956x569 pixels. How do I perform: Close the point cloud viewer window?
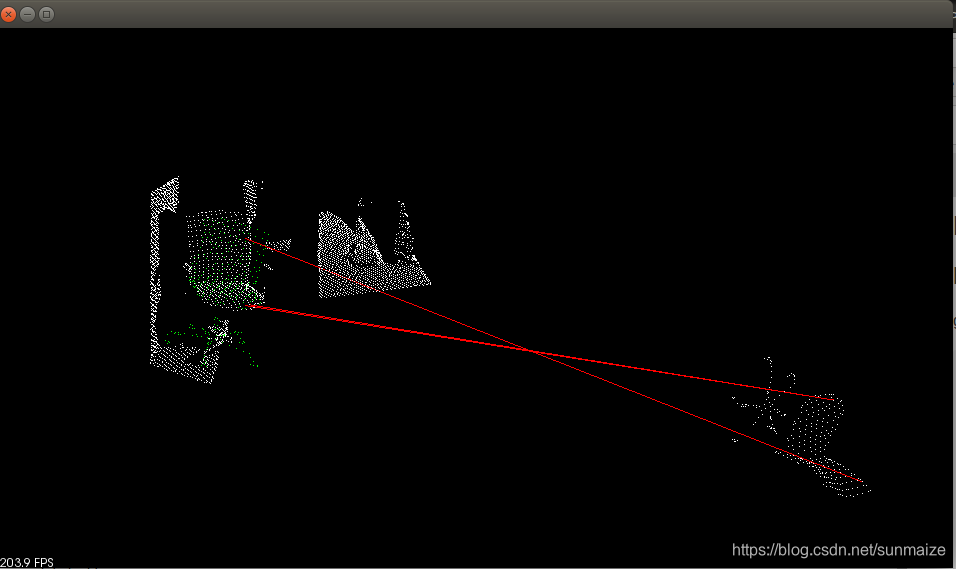click(x=9, y=14)
